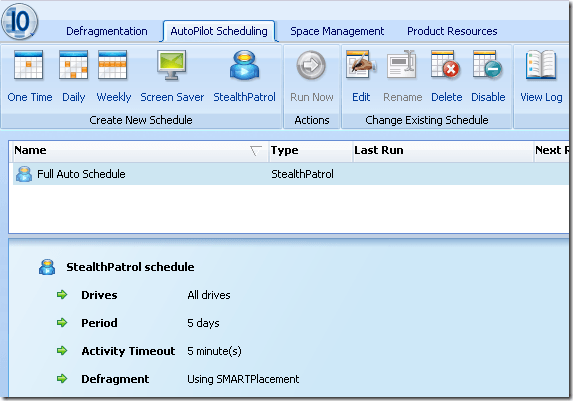The image size is (573, 401).
Task: Click the StealthPatrol type cell
Action: coord(302,174)
